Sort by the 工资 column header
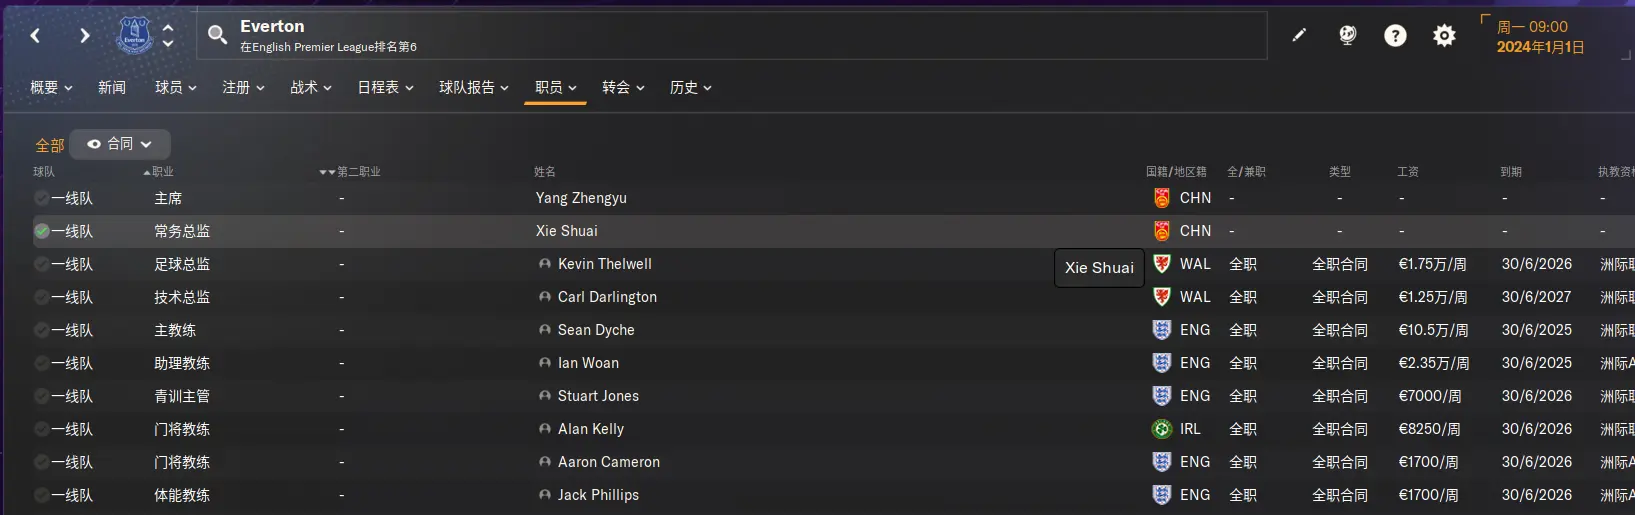This screenshot has height=515, width=1635. tap(1408, 172)
